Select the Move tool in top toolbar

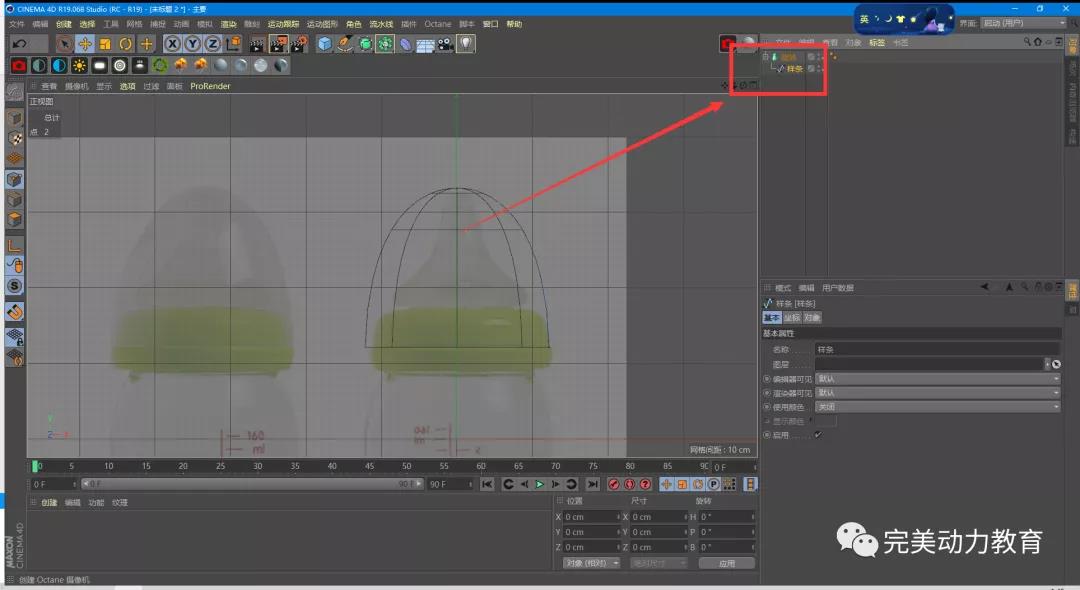(x=85, y=44)
